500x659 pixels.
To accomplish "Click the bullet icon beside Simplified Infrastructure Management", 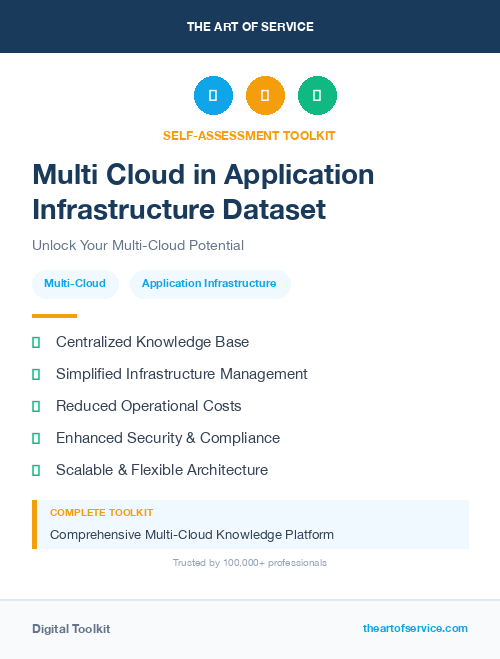I will click(36, 374).
